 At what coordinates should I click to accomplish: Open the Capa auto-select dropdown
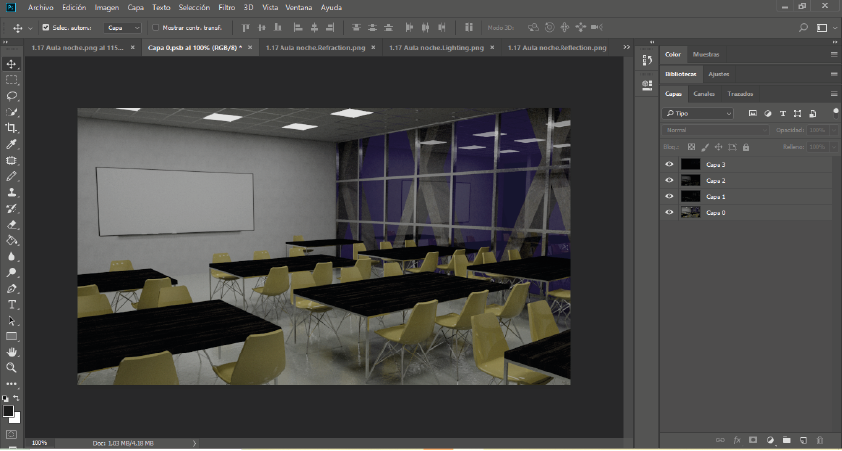(x=123, y=27)
